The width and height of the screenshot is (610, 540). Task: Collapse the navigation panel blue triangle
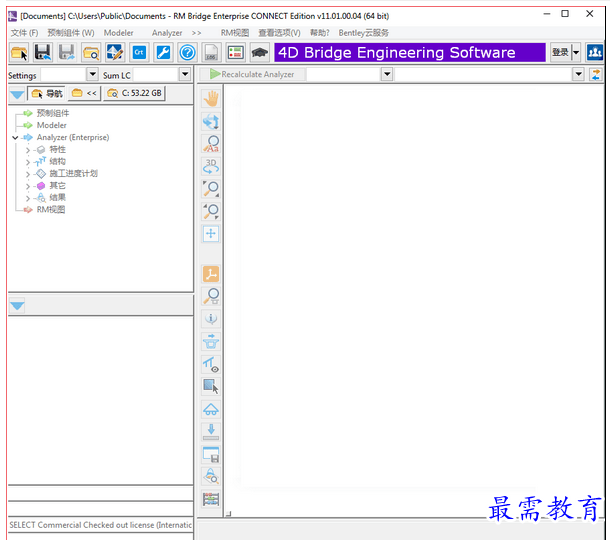(x=17, y=95)
